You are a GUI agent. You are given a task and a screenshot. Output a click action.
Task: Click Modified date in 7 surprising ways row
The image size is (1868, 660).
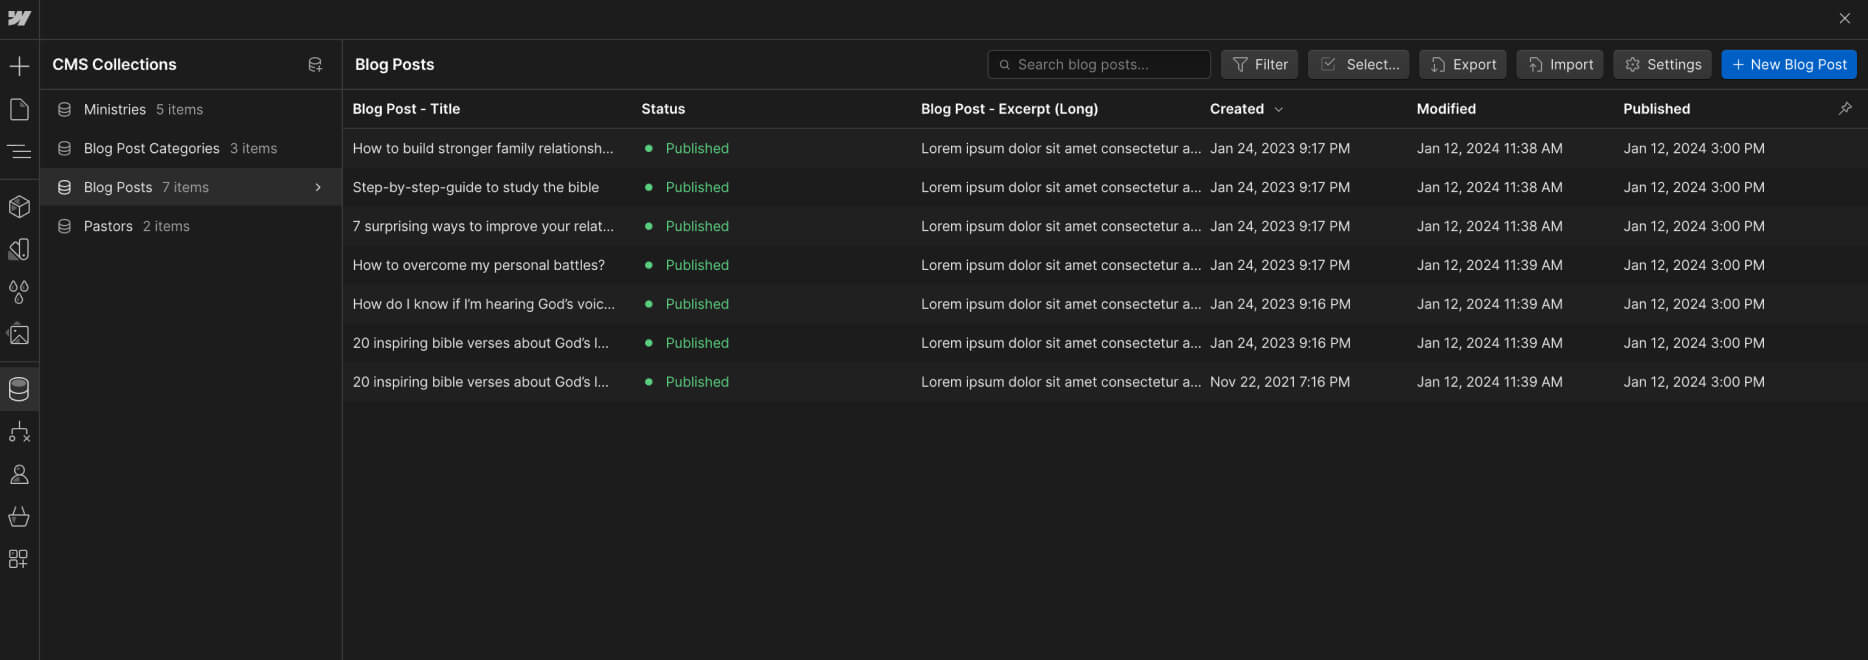pyautogui.click(x=1489, y=226)
